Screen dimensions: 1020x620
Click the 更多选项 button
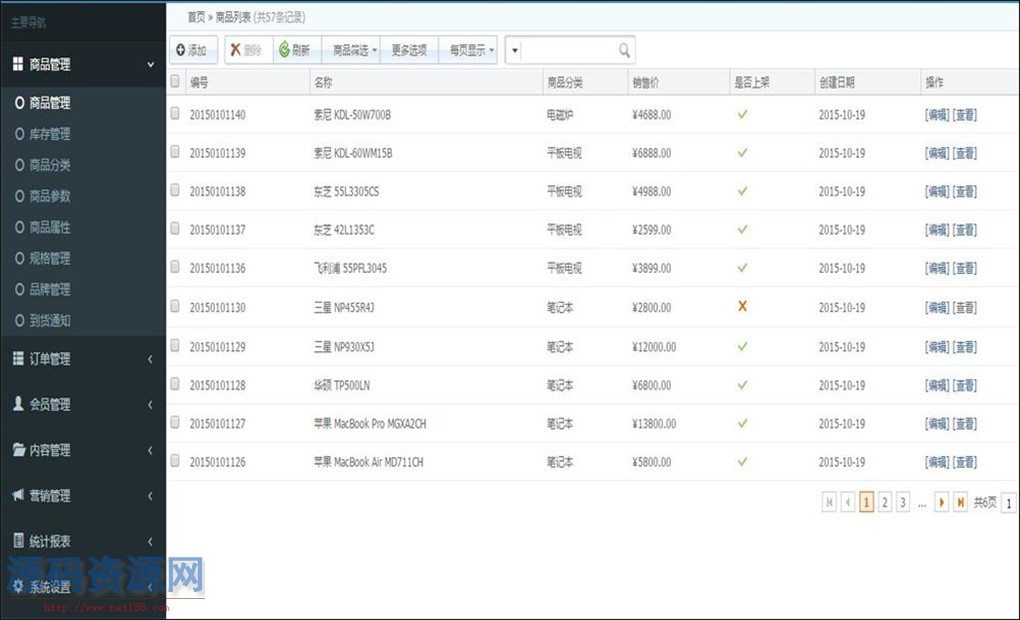pyautogui.click(x=409, y=50)
